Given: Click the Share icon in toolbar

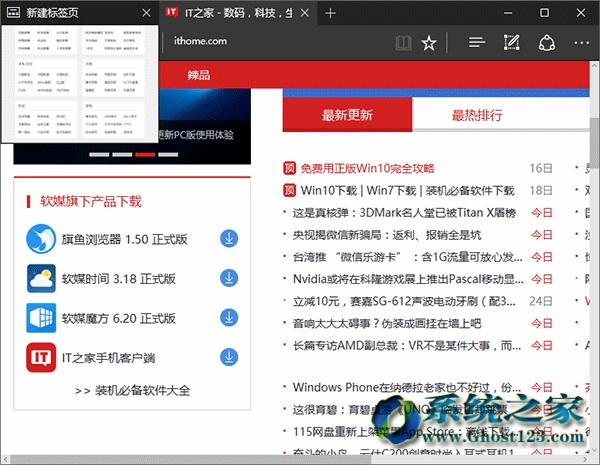Looking at the screenshot, I should 547,43.
